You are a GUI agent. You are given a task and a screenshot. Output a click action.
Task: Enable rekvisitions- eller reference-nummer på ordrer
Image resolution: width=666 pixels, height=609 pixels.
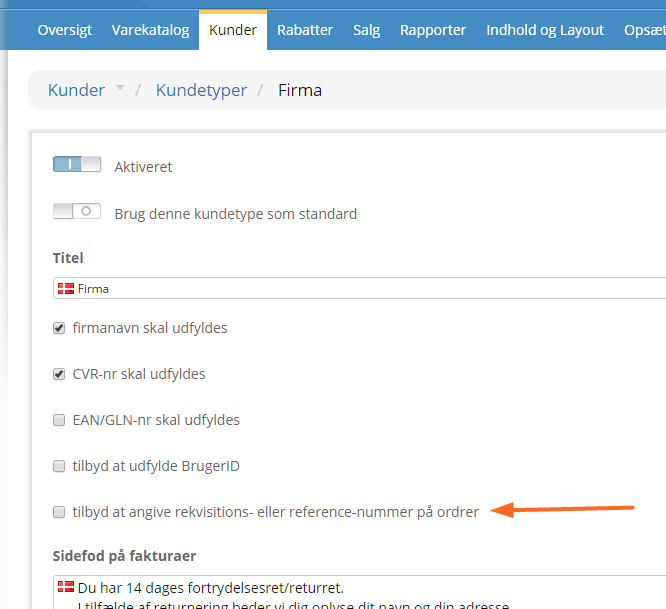(x=59, y=512)
